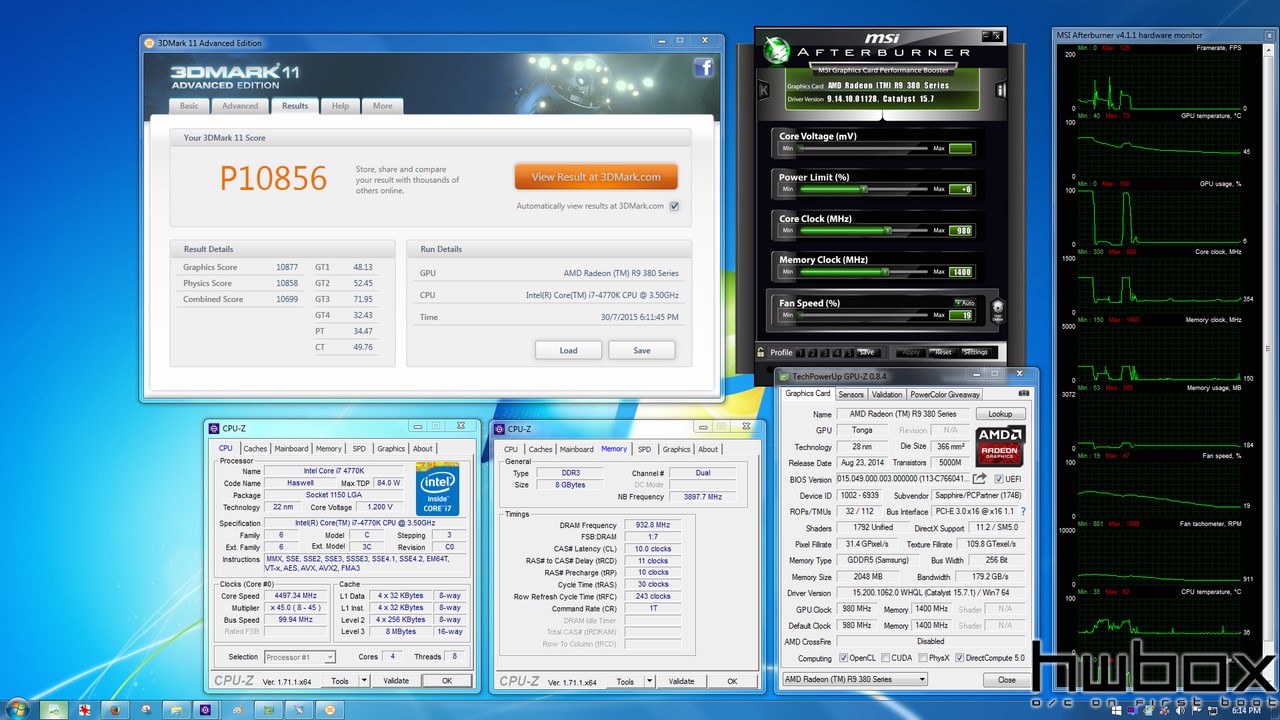This screenshot has width=1280, height=720.
Task: Toggle the Afterburner profile lock icon
Action: tap(762, 352)
